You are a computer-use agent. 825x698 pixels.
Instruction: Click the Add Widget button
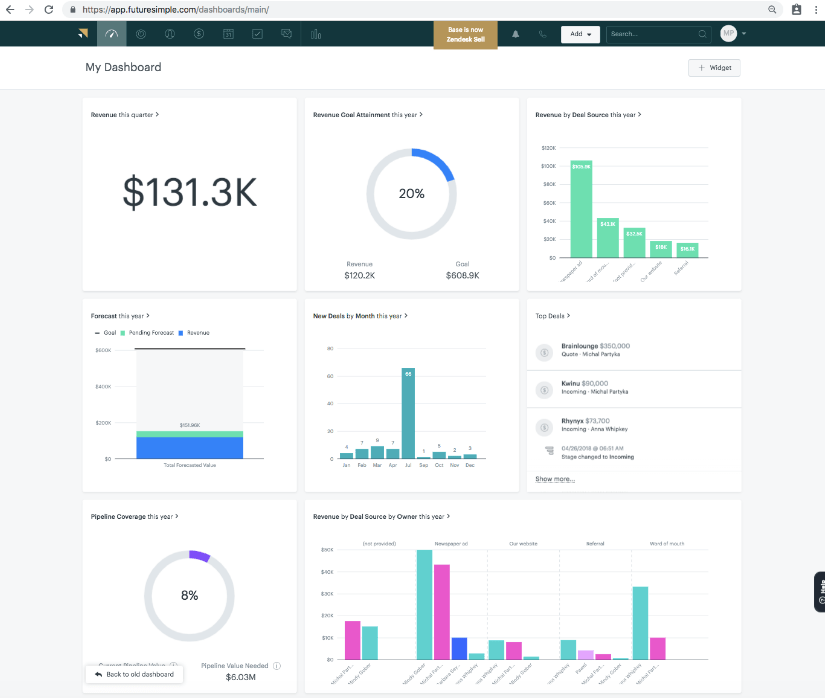click(714, 67)
